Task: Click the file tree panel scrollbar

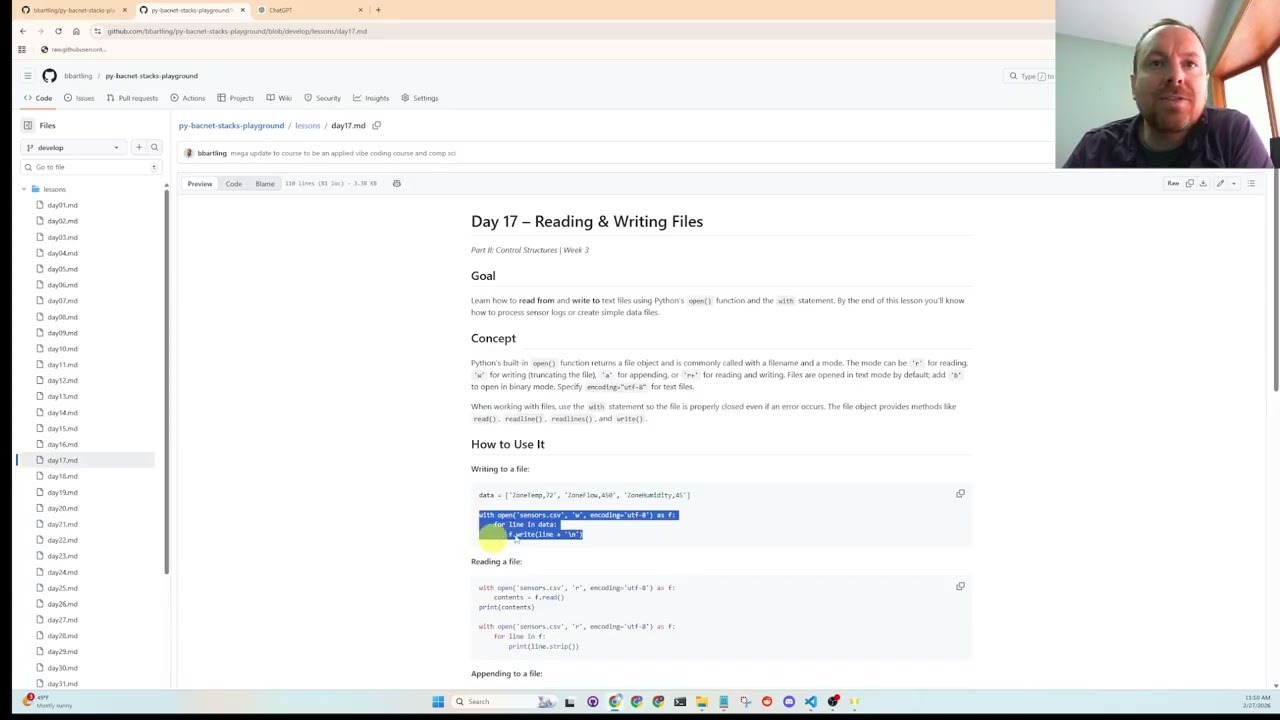Action: click(166, 380)
